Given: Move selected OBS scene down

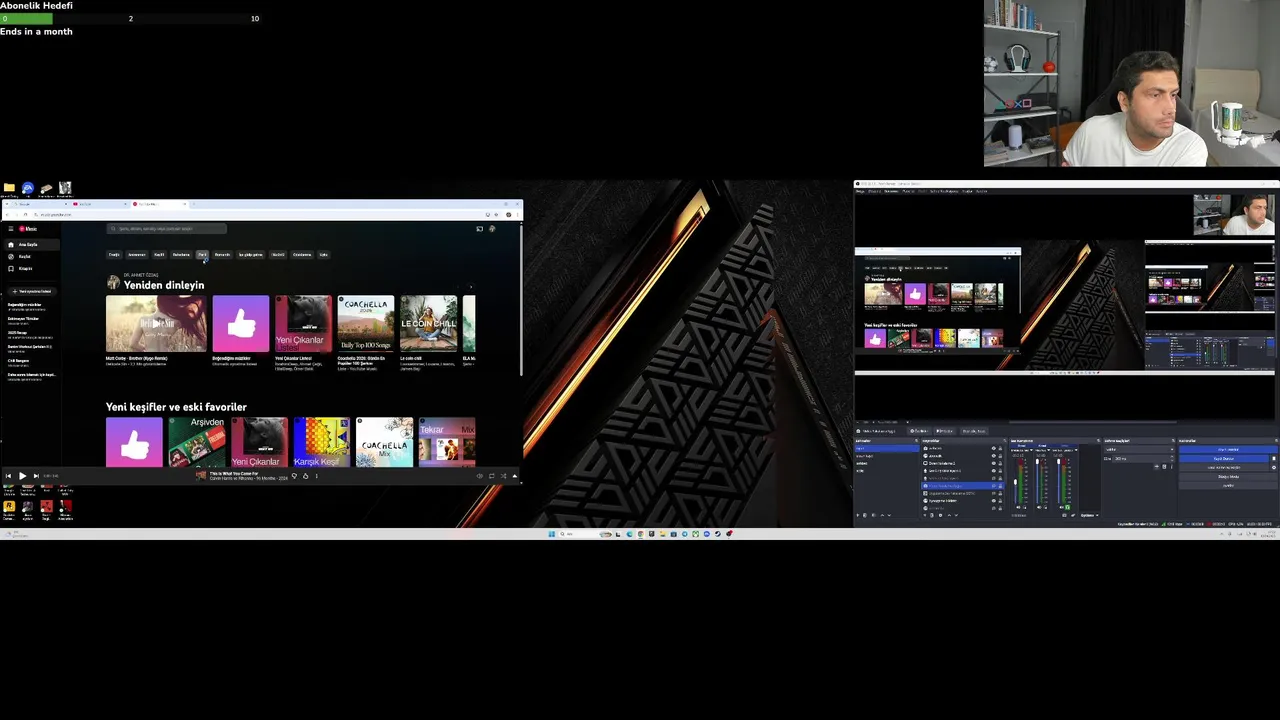Looking at the screenshot, I should [889, 515].
